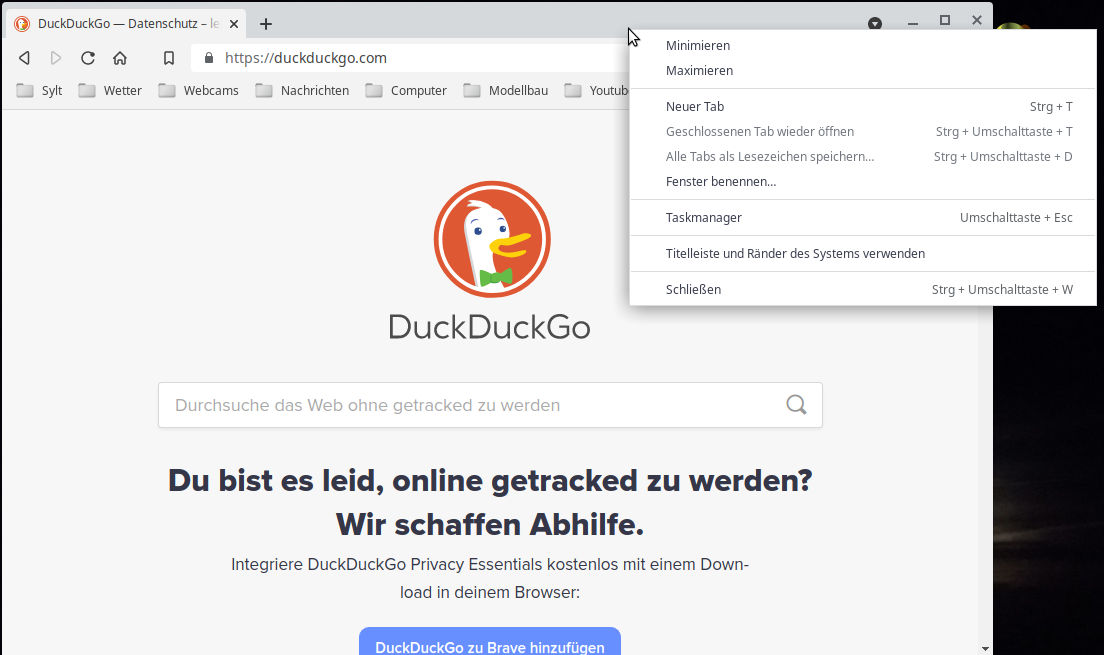Maximize the browser window
The image size is (1104, 655).
945,20
